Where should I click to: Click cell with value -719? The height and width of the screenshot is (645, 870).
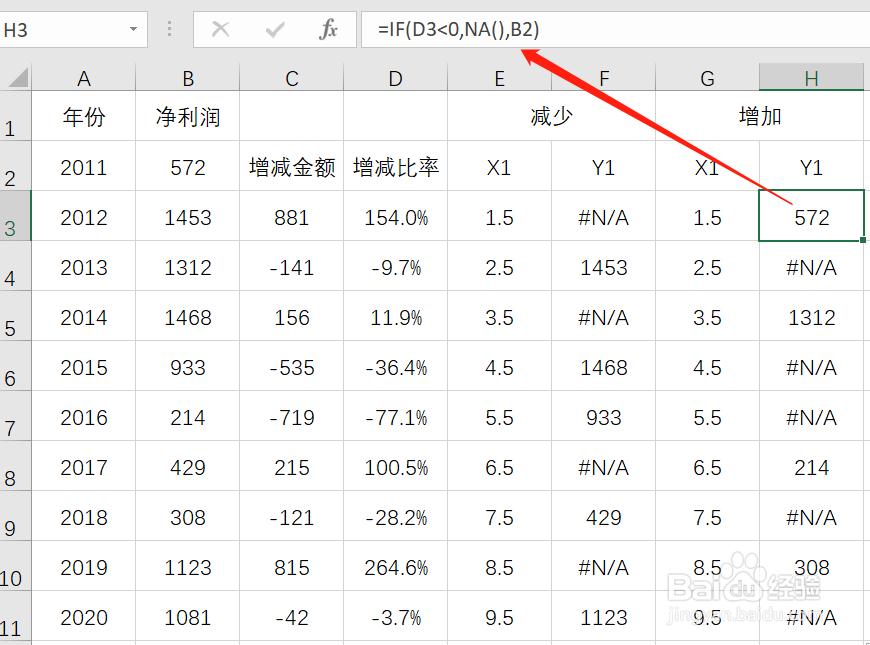tap(291, 417)
